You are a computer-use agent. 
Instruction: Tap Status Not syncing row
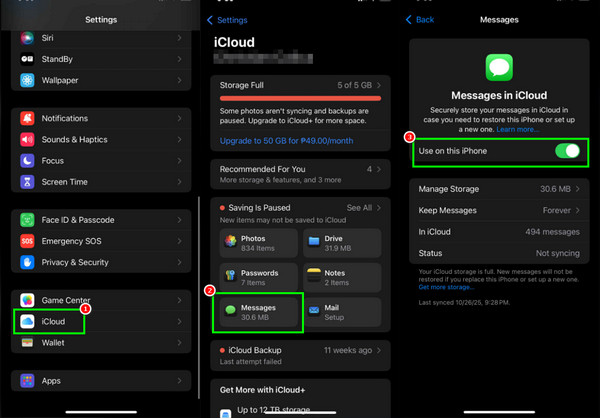499,253
